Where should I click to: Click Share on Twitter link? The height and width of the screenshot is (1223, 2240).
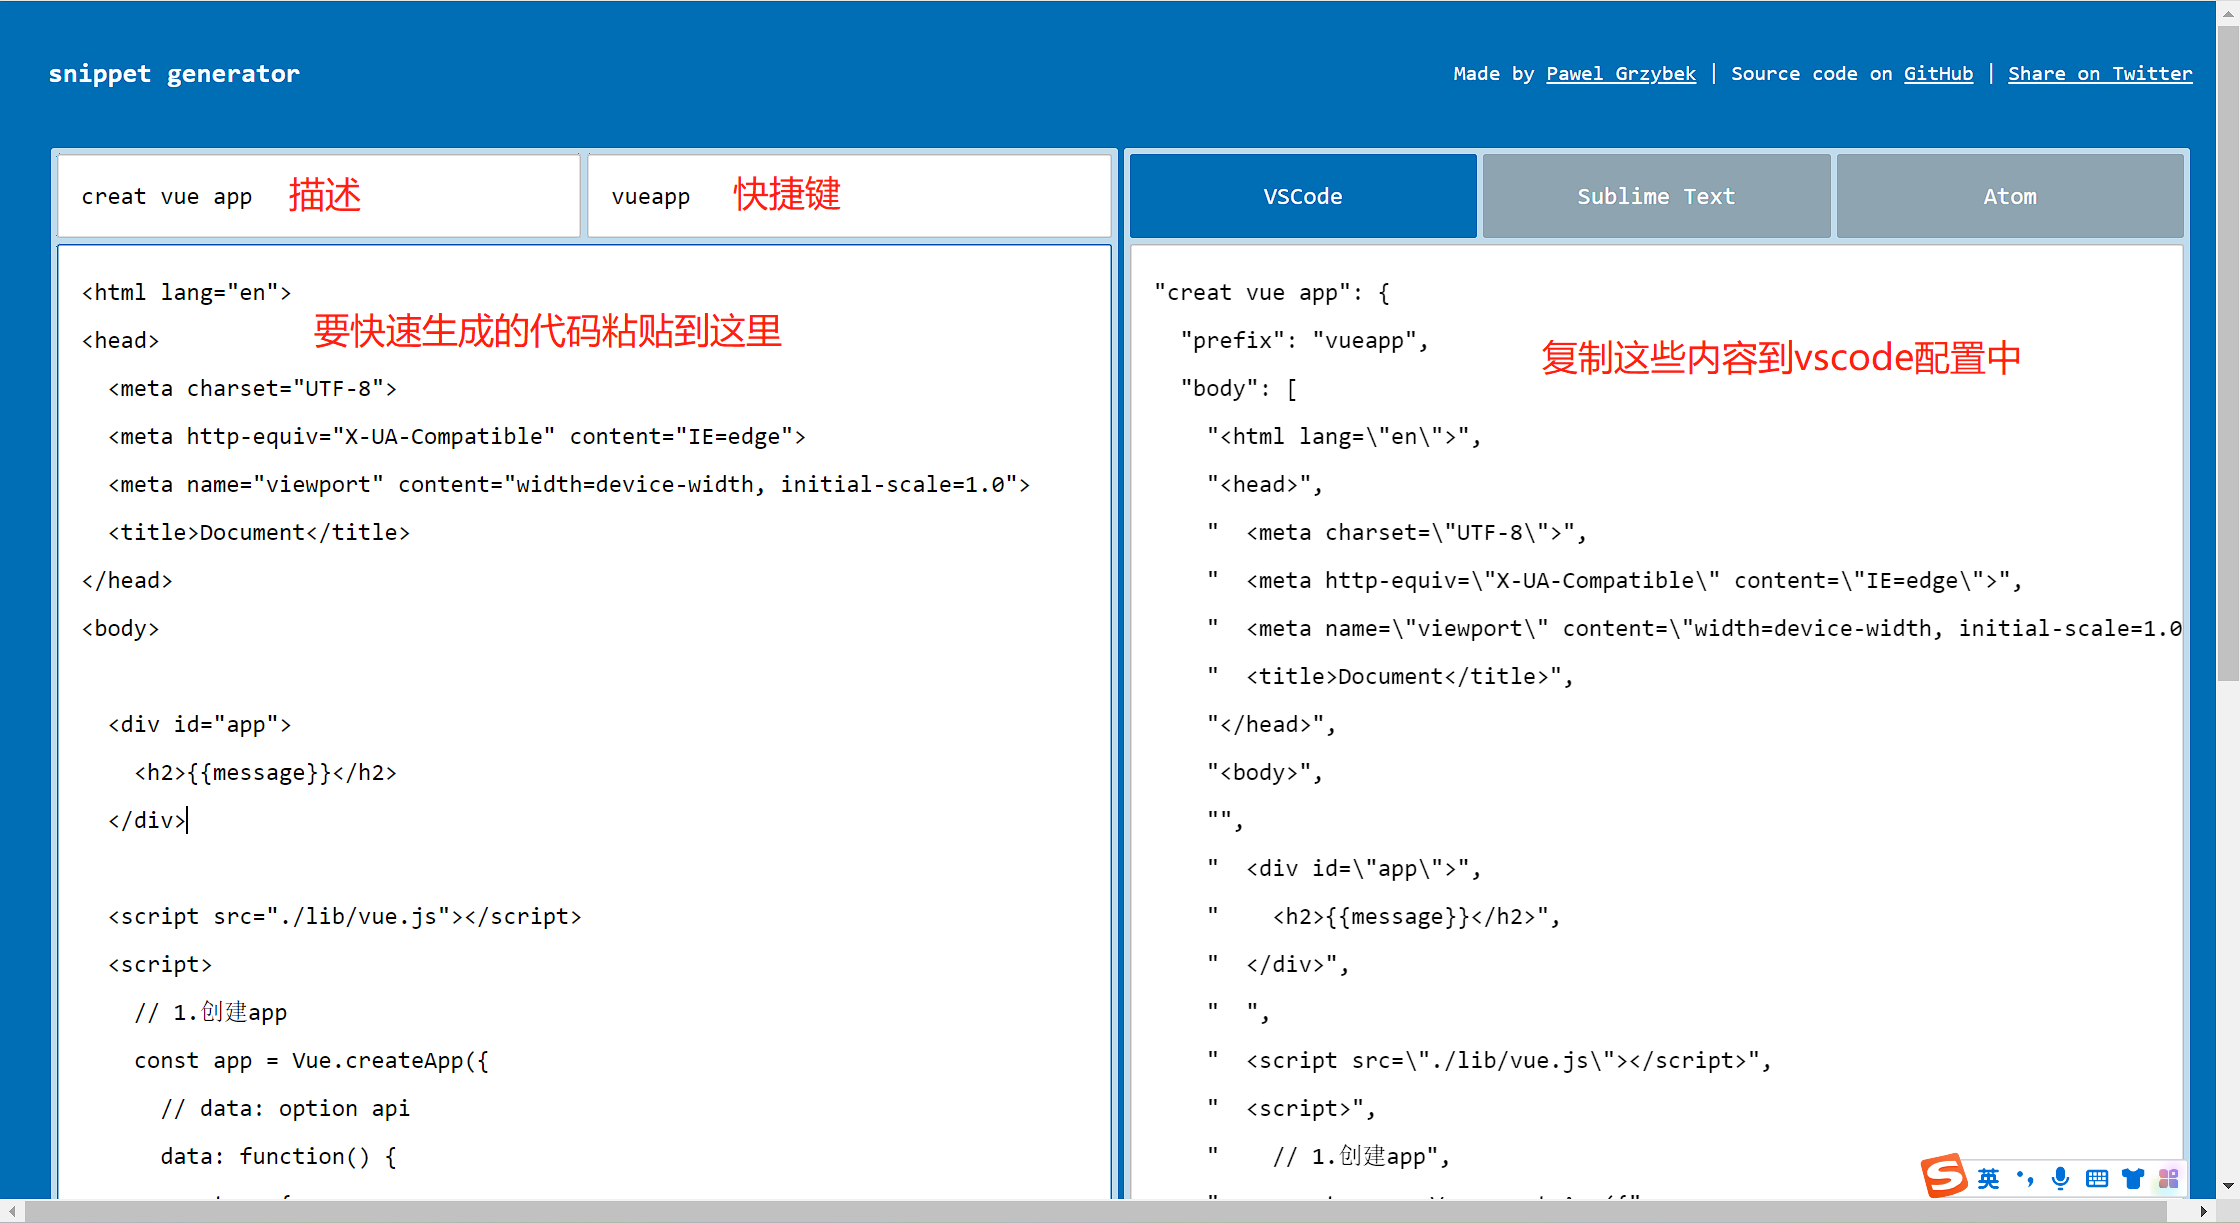(x=2099, y=73)
